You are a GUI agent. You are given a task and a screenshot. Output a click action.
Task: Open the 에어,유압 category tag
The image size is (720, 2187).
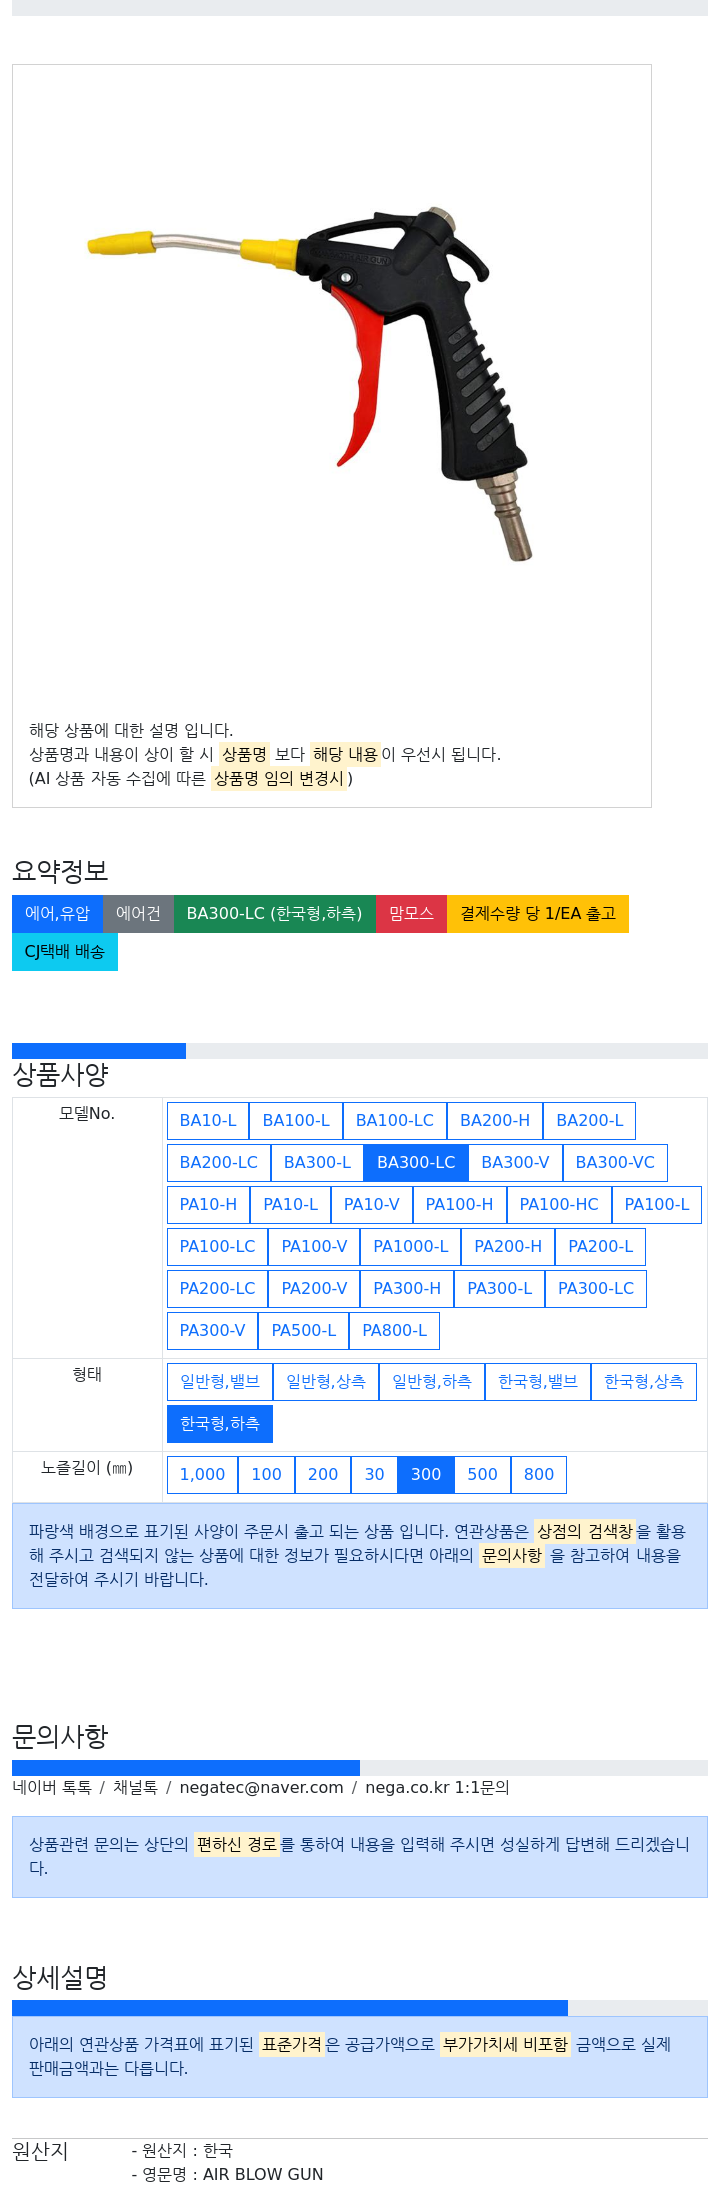[x=57, y=913]
